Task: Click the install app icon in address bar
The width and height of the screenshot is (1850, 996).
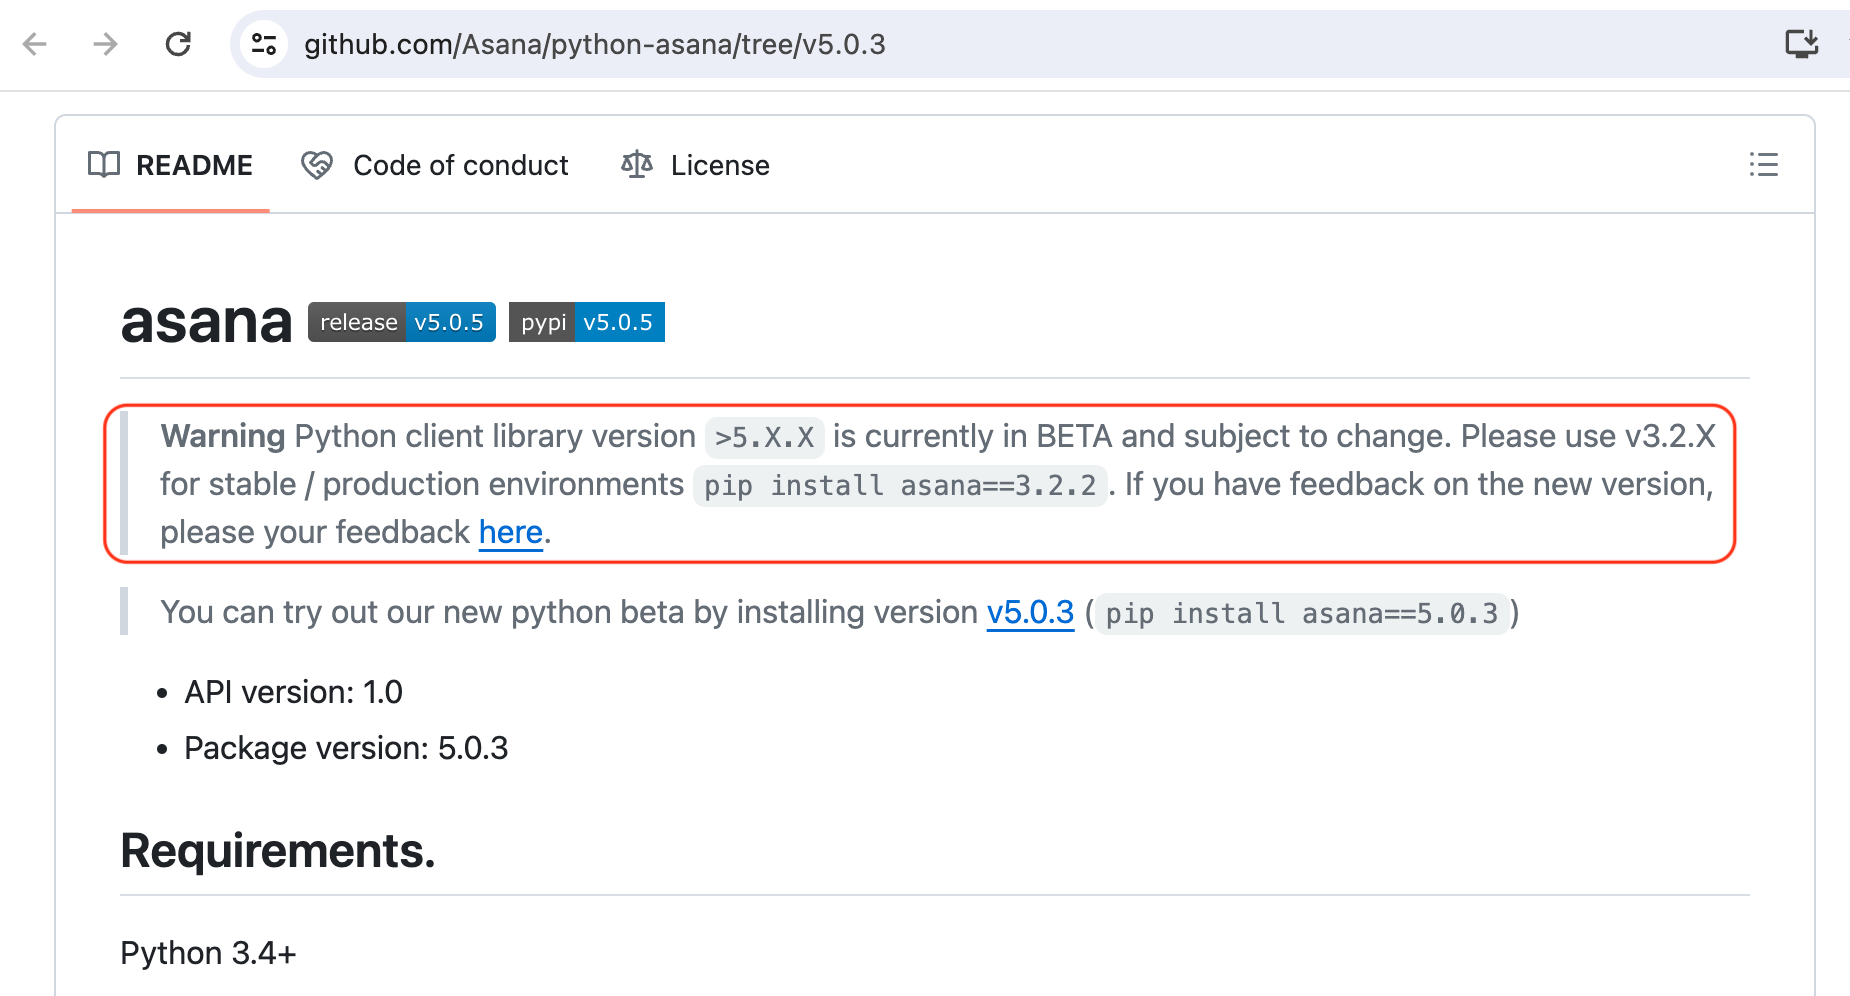Action: pos(1801,44)
